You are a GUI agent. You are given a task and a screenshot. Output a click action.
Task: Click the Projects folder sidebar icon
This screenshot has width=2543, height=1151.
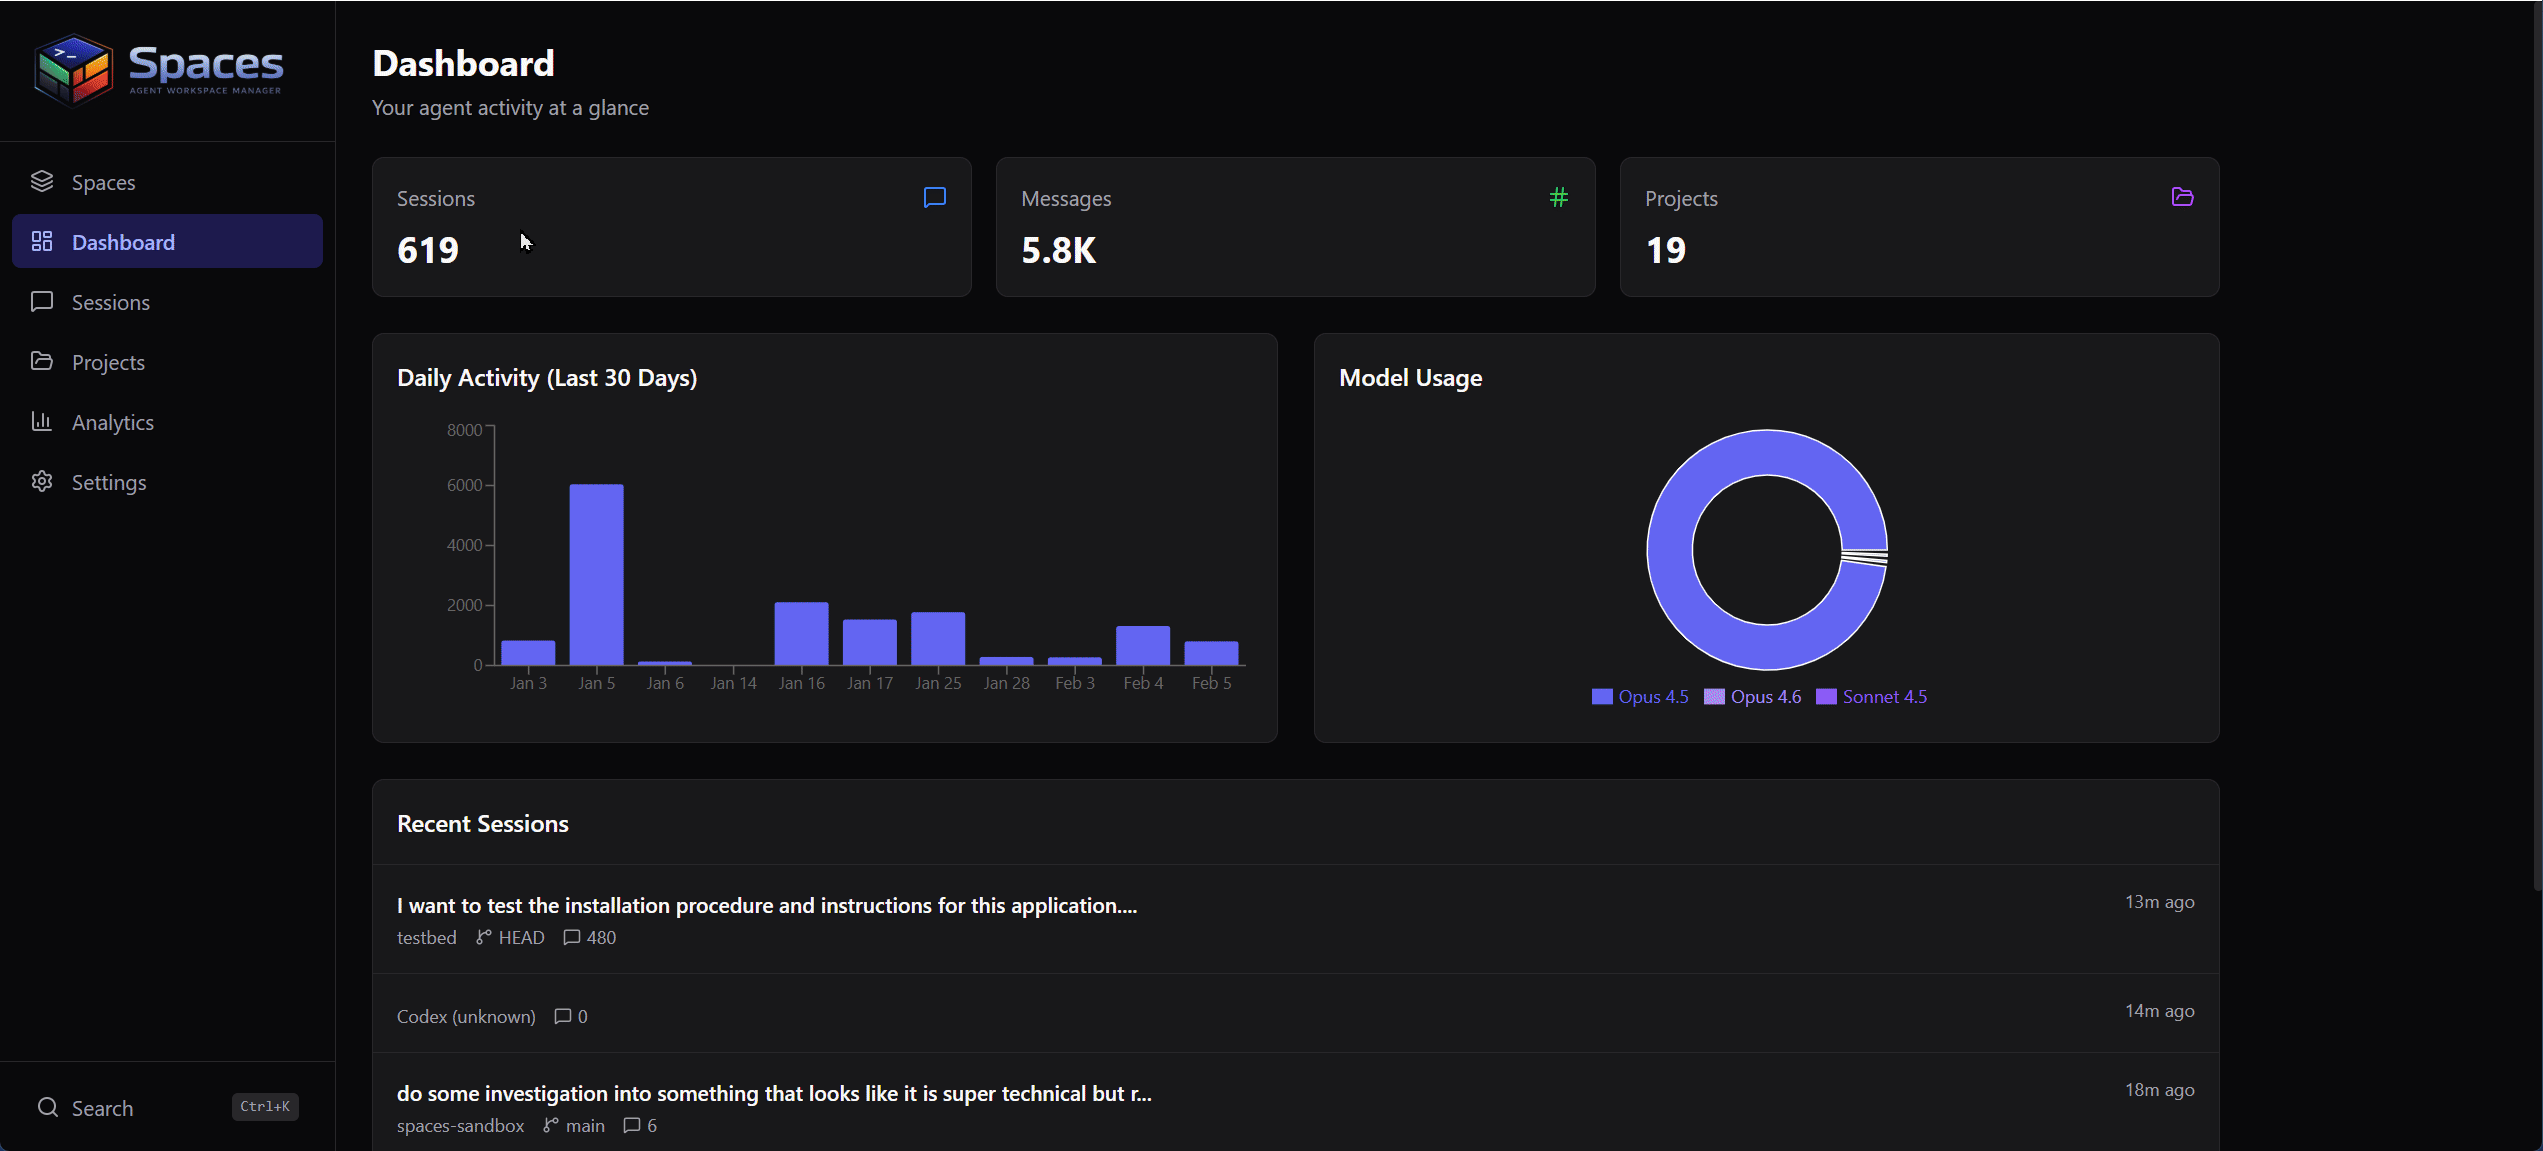pyautogui.click(x=42, y=361)
